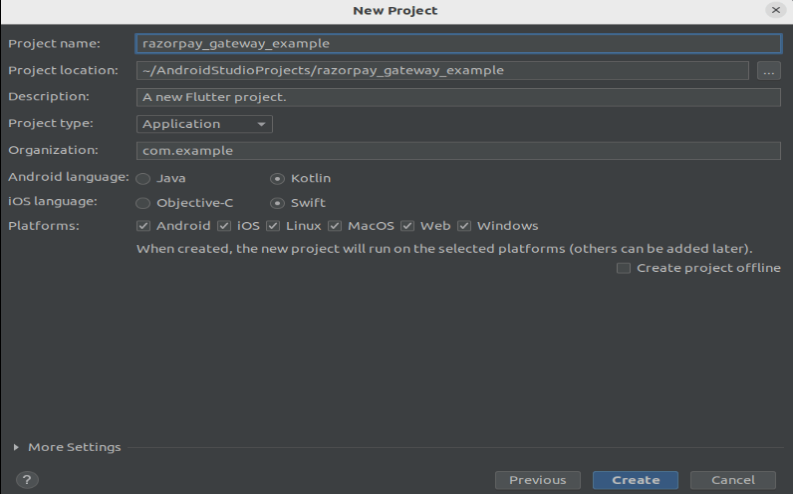Open the project location browse button
The image size is (793, 494).
[x=768, y=70]
